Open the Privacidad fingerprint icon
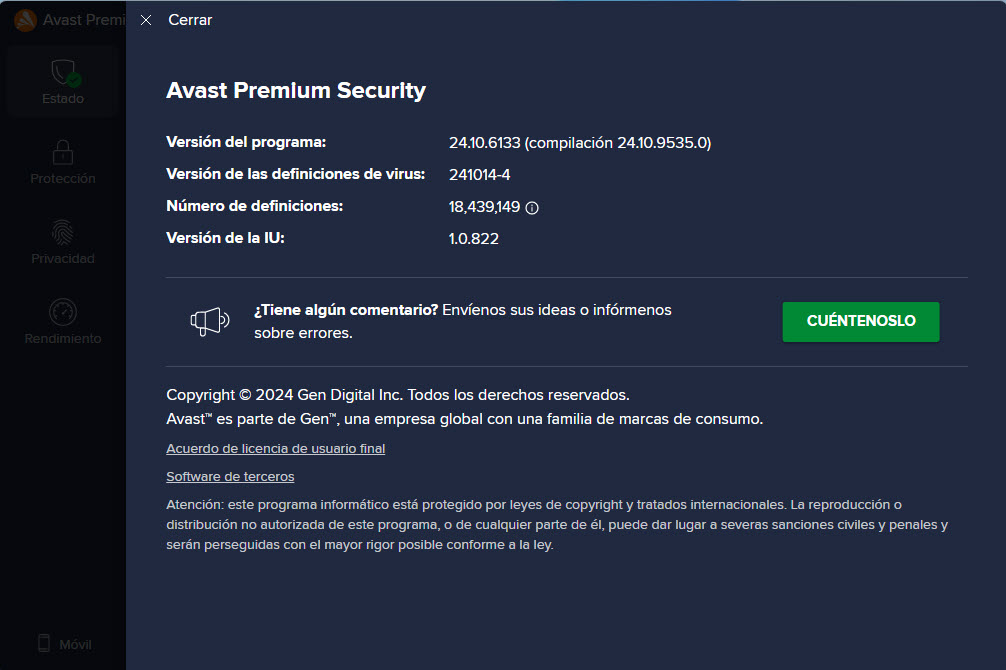 click(x=63, y=232)
